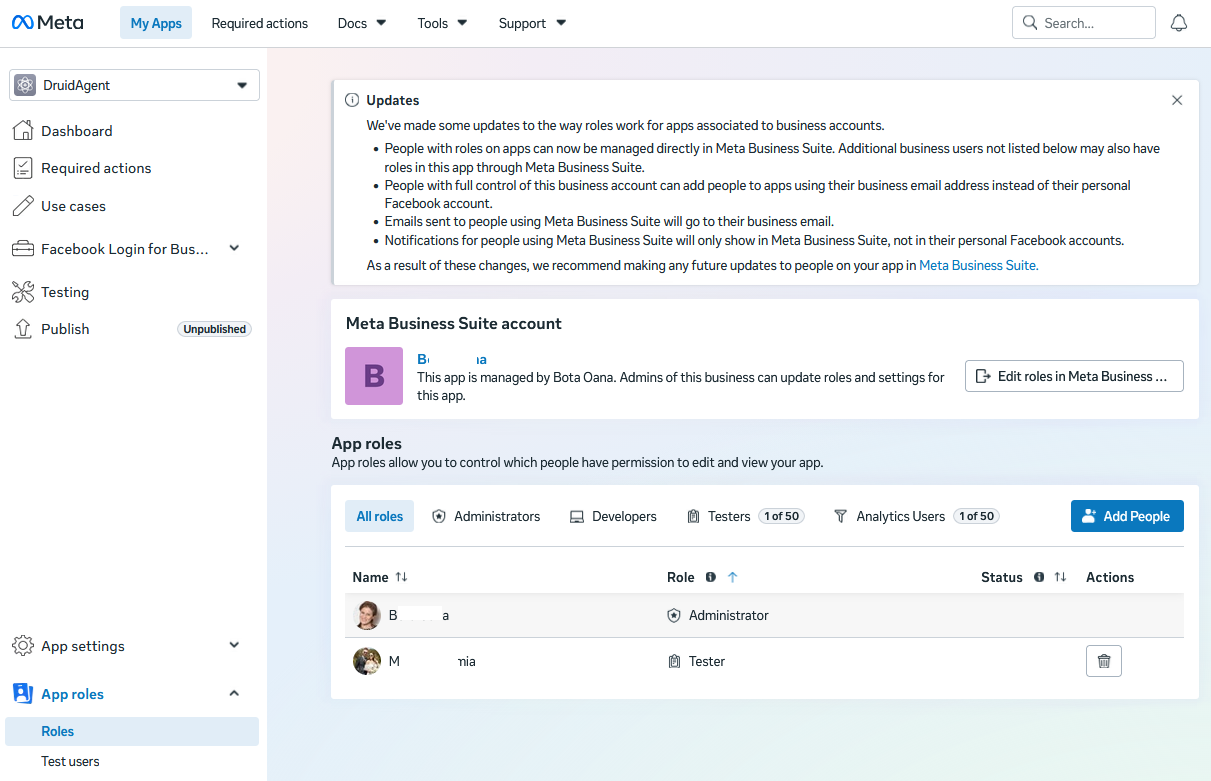Switch to the Developers tab
The width and height of the screenshot is (1211, 781).
pyautogui.click(x=613, y=516)
